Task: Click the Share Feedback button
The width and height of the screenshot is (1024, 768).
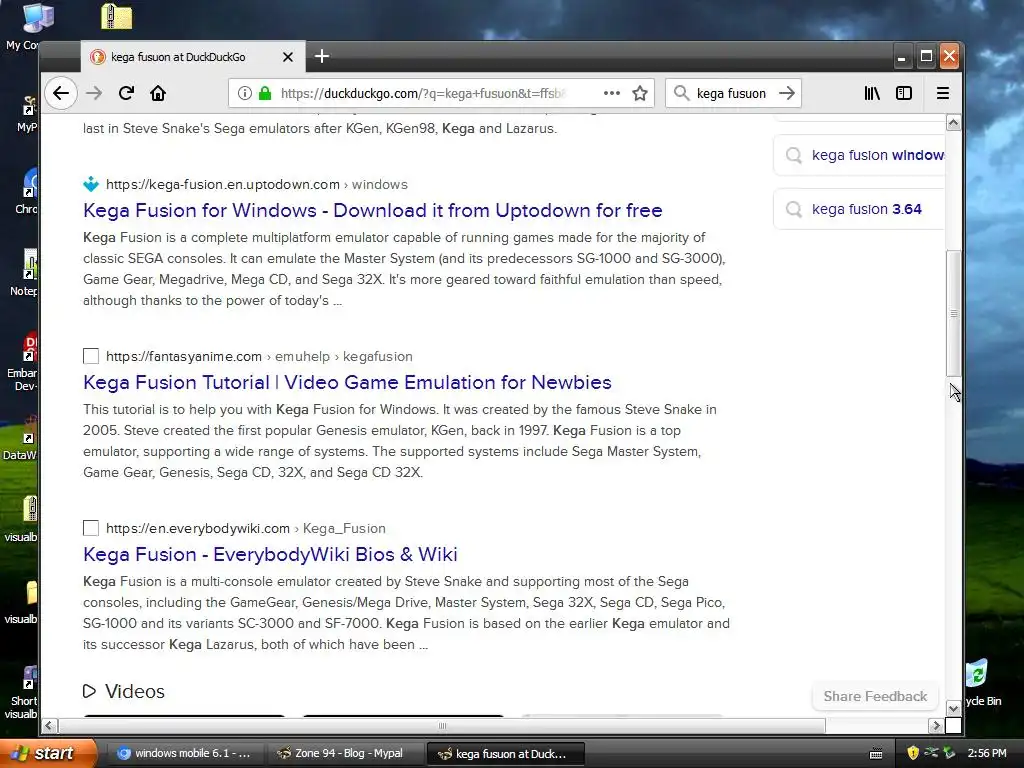Action: 875,696
